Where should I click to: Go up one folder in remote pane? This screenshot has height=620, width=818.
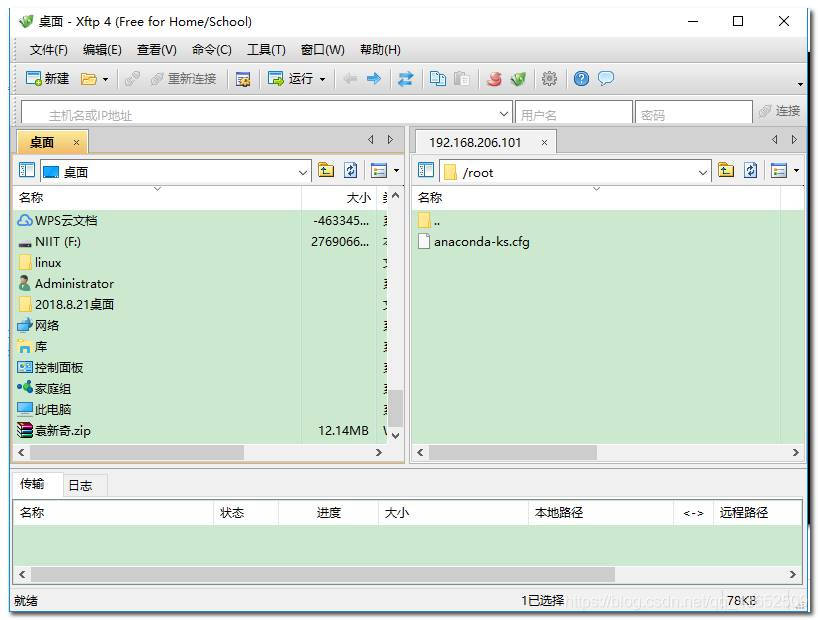pos(726,170)
